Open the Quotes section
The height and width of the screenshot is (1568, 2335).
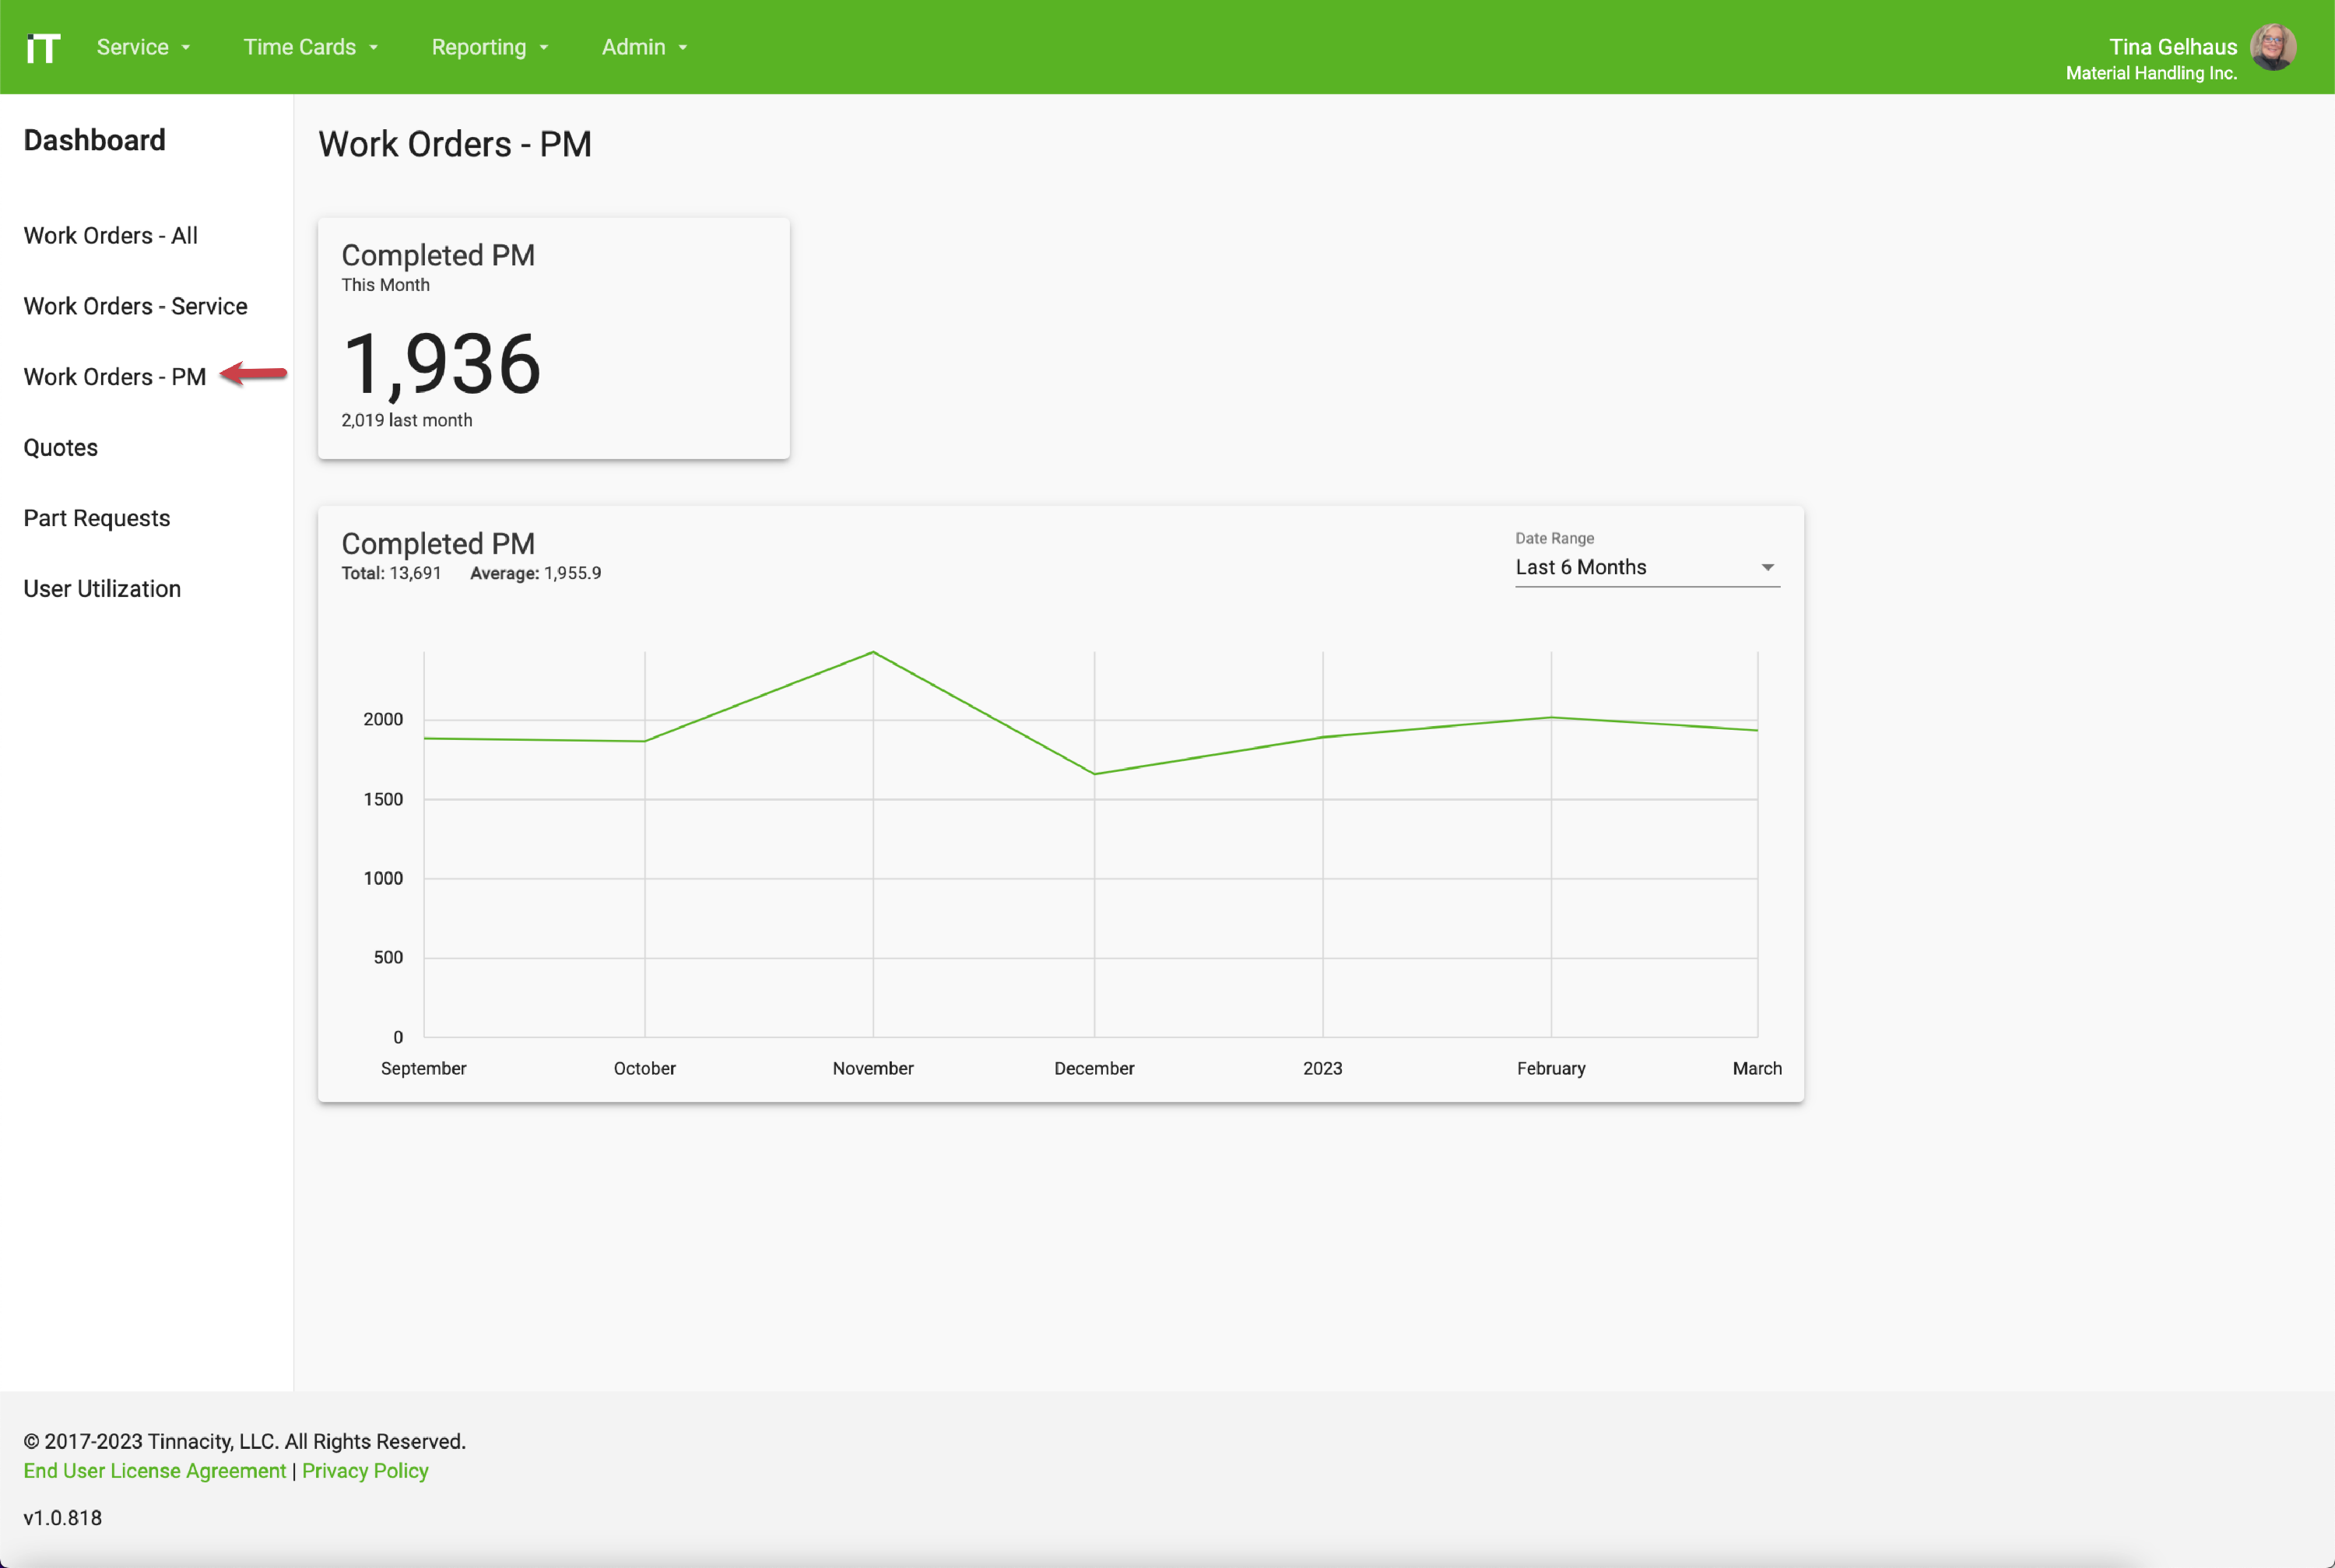point(60,447)
